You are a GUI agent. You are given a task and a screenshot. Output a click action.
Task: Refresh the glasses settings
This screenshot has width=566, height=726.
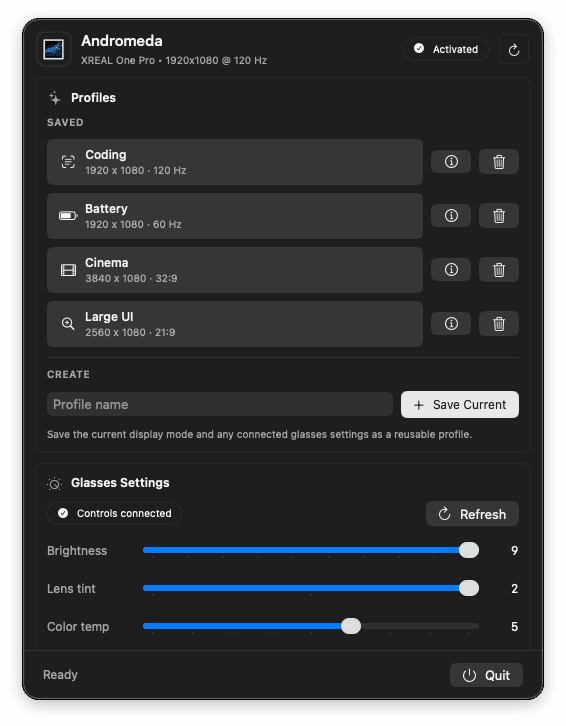coord(472,514)
